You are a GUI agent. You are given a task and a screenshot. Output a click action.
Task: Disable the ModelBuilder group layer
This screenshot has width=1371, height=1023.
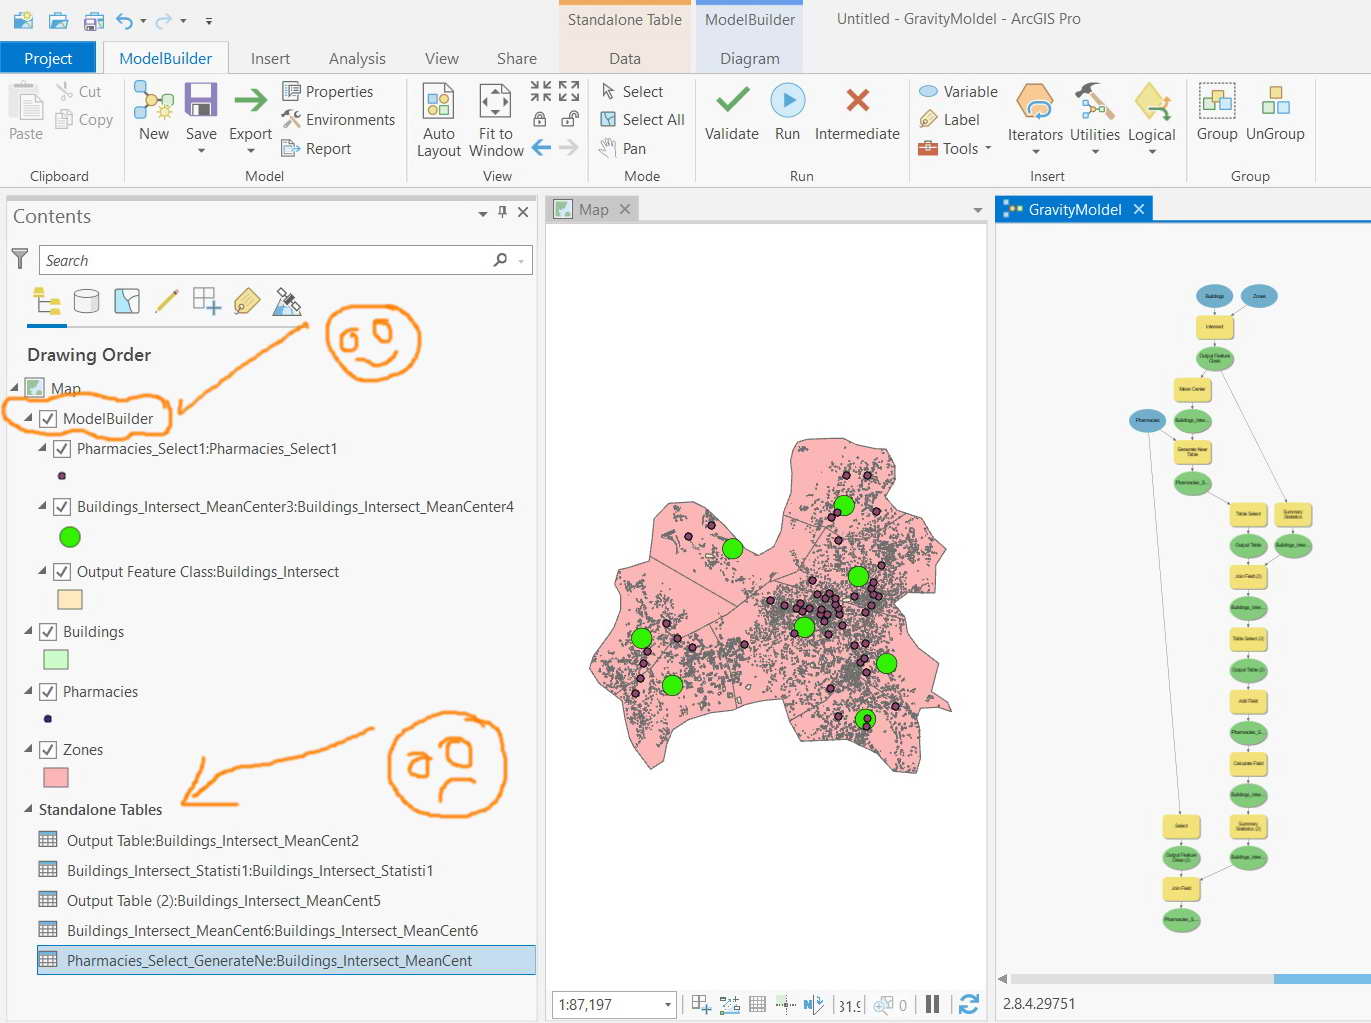click(x=47, y=418)
